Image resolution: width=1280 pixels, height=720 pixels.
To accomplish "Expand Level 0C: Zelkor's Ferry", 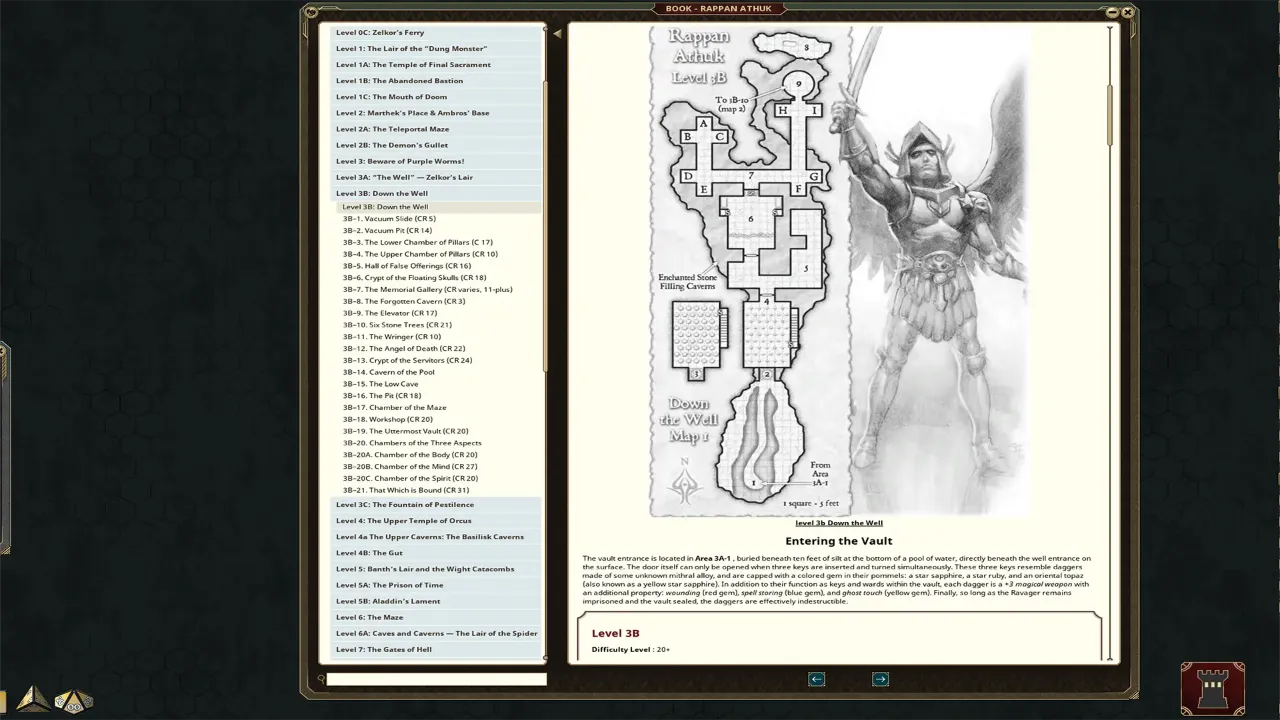I will [x=436, y=33].
